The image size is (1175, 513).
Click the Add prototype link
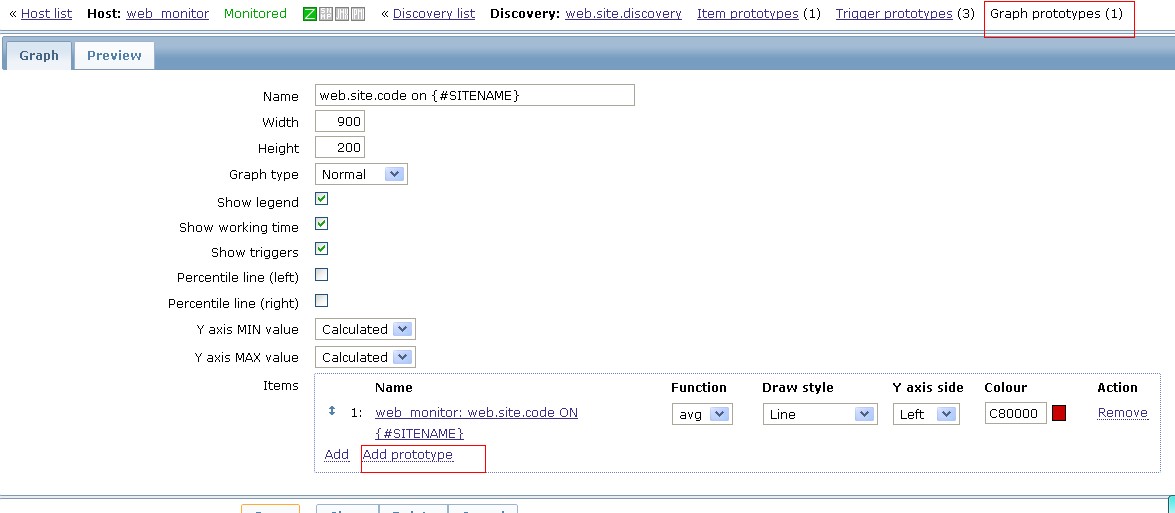408,455
